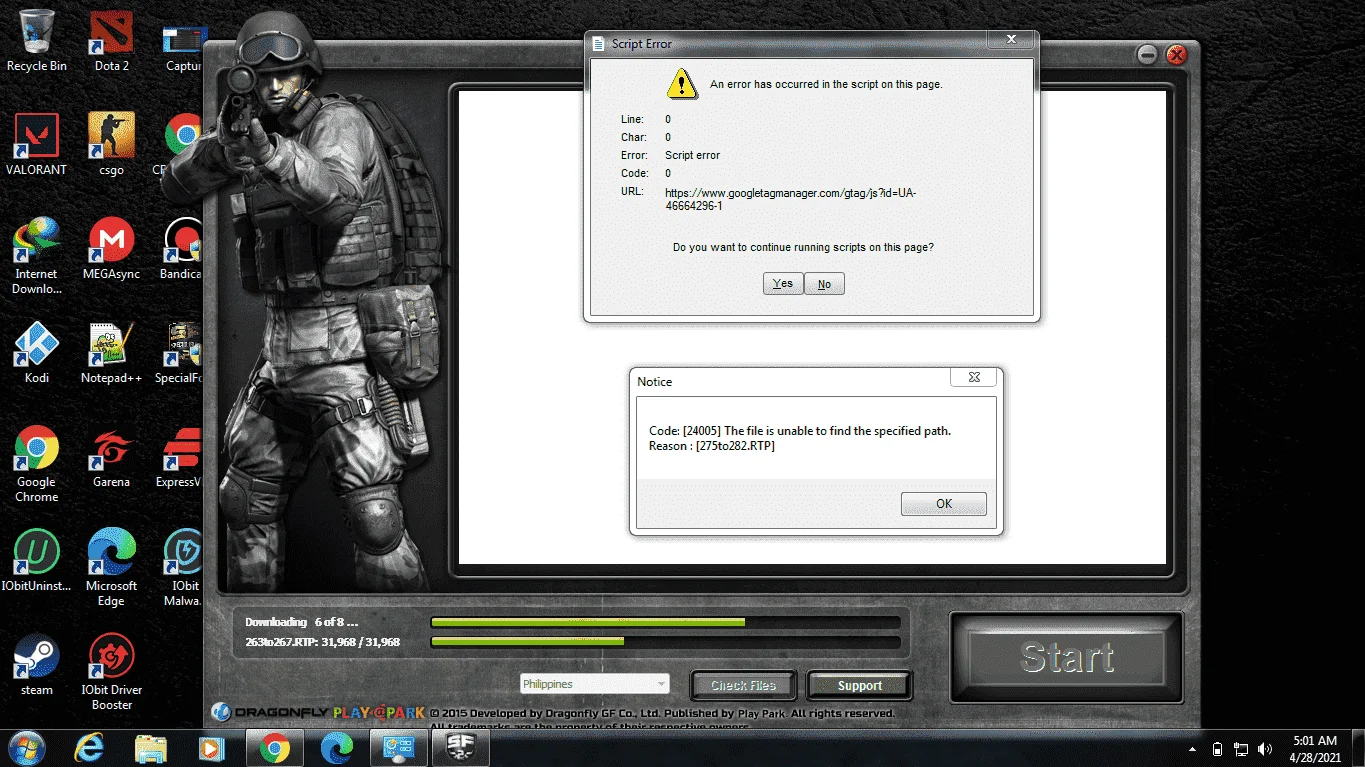Expand the Philippines region dropdown

pos(594,684)
